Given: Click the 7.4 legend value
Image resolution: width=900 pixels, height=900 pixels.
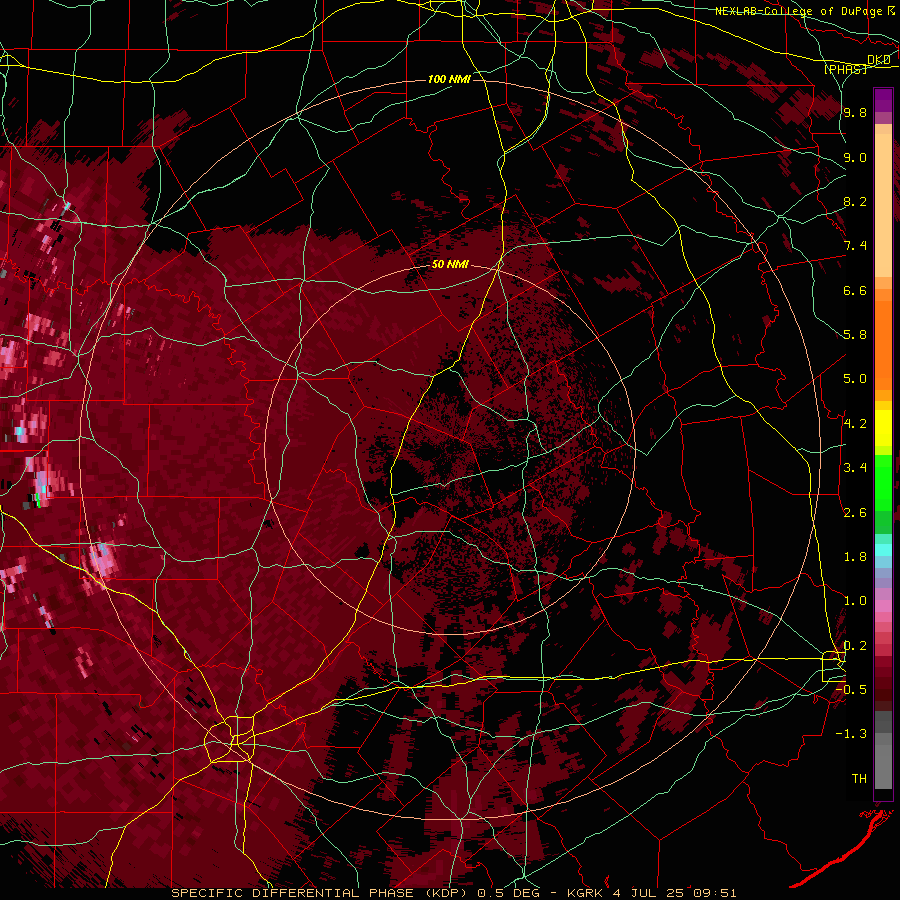Looking at the screenshot, I should (x=855, y=246).
